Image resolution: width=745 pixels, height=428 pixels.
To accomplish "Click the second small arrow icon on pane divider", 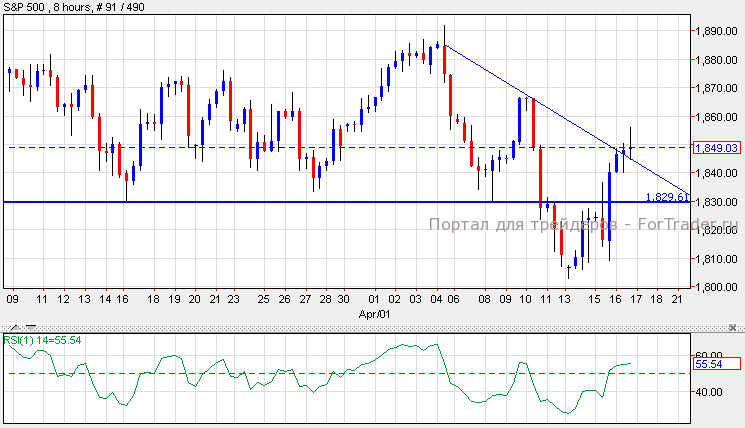I will [x=31, y=328].
